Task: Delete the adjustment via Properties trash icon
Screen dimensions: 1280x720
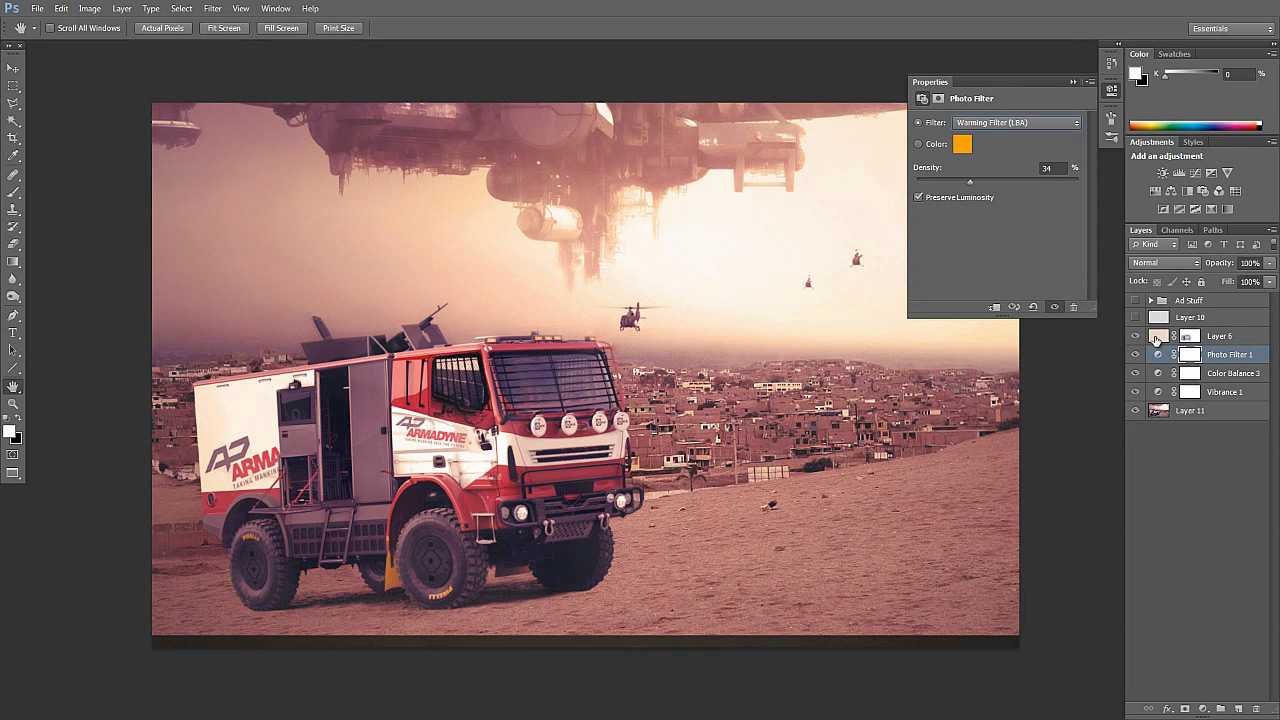Action: (1074, 307)
